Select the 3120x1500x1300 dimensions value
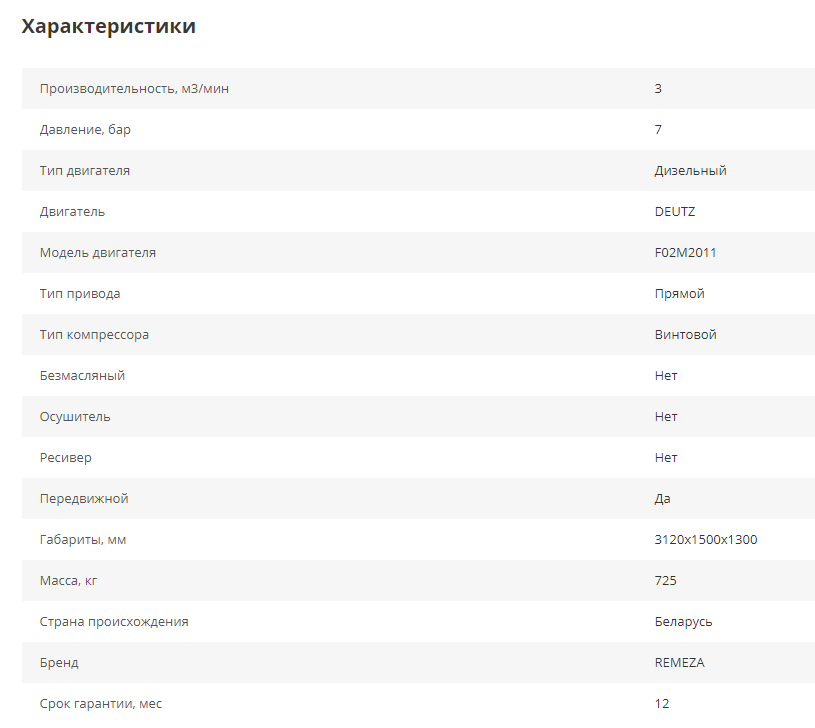 tap(706, 540)
